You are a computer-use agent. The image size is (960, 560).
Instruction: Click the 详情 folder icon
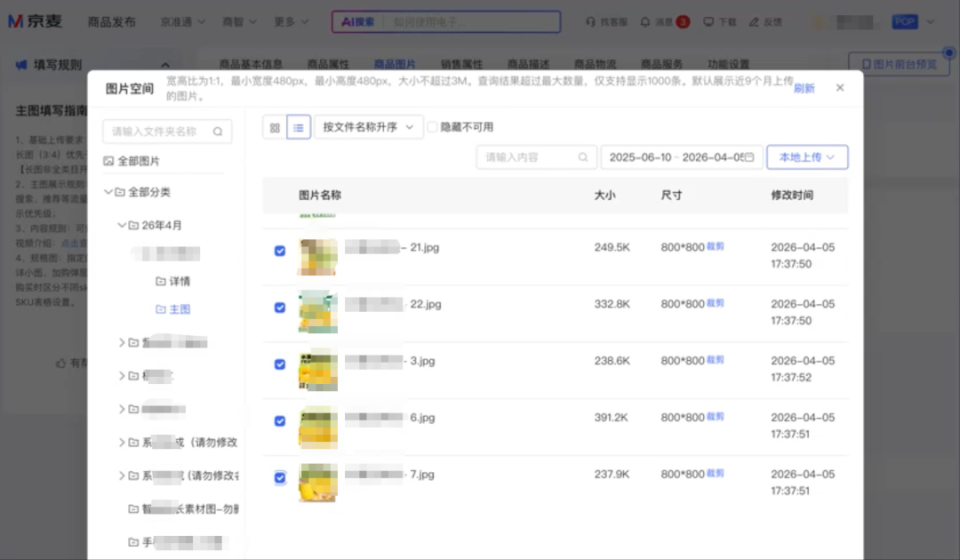click(160, 281)
